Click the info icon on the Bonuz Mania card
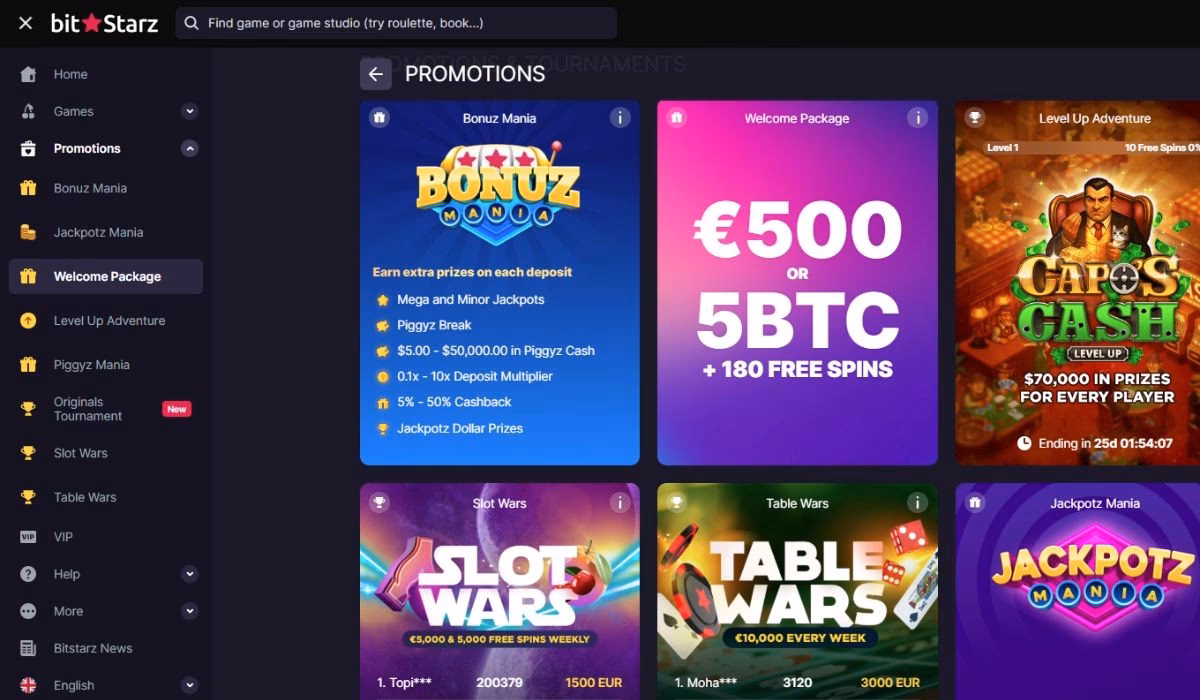This screenshot has width=1200, height=700. pyautogui.click(x=620, y=117)
